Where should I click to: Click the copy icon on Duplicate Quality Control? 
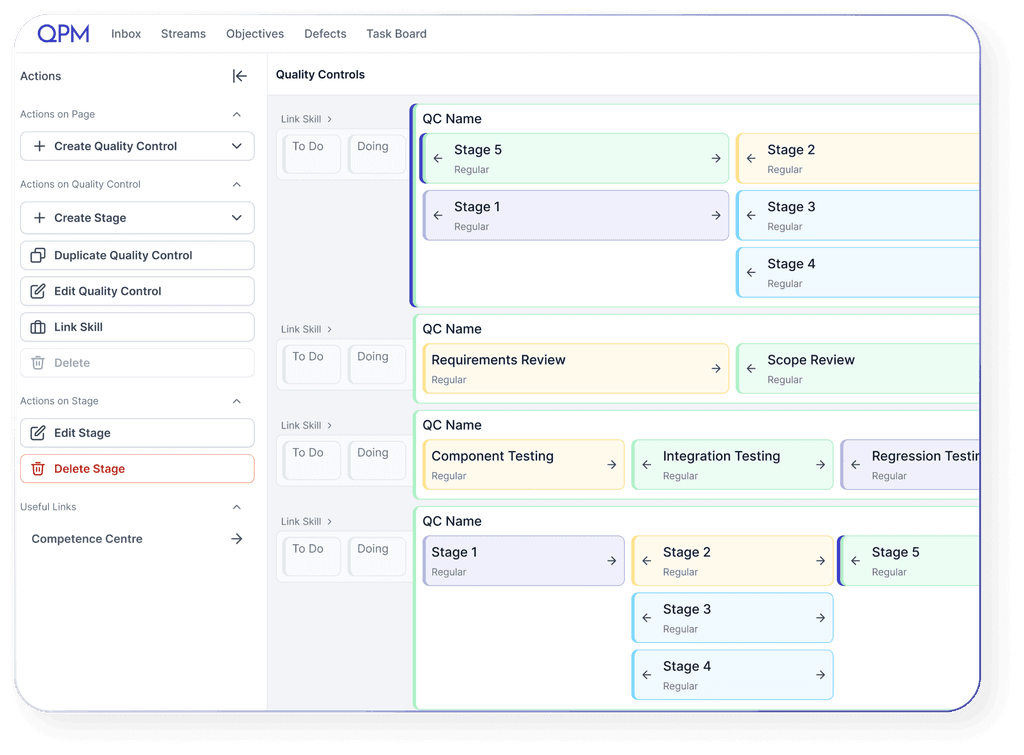click(x=37, y=255)
